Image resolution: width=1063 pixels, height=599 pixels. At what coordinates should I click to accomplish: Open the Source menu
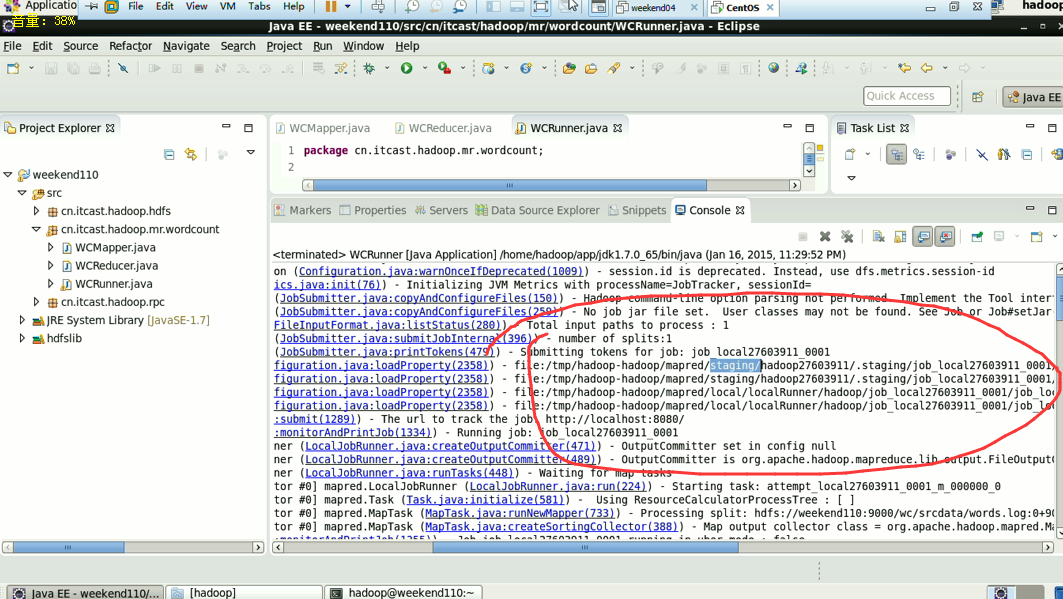(x=81, y=46)
